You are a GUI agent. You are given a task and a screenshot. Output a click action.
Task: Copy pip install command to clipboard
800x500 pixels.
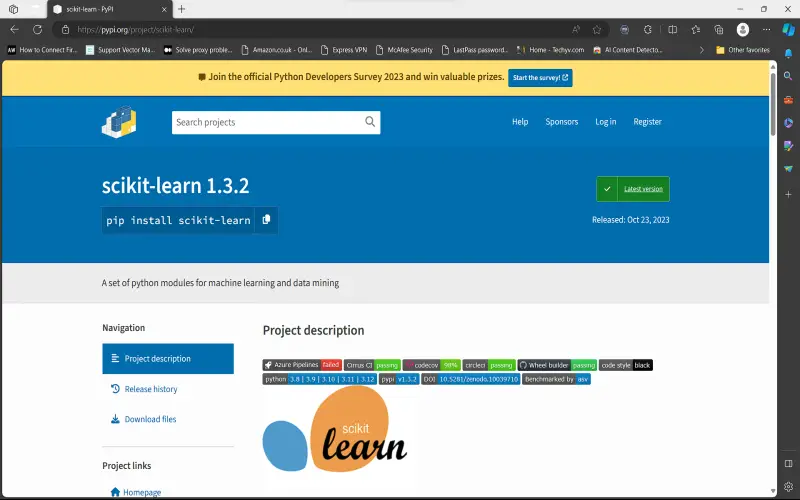coord(266,220)
